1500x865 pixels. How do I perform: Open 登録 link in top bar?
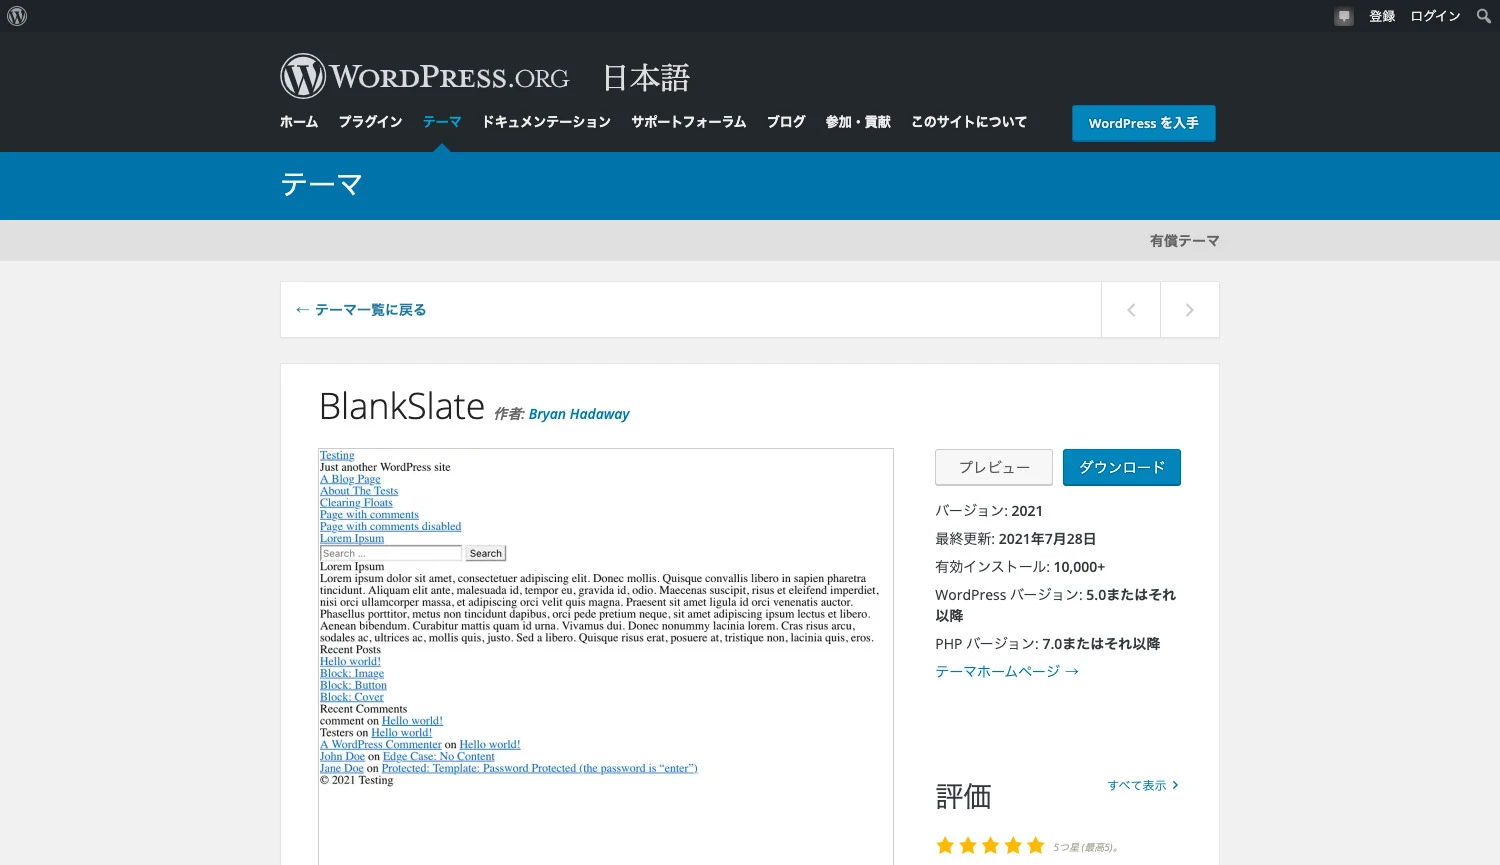click(1382, 16)
